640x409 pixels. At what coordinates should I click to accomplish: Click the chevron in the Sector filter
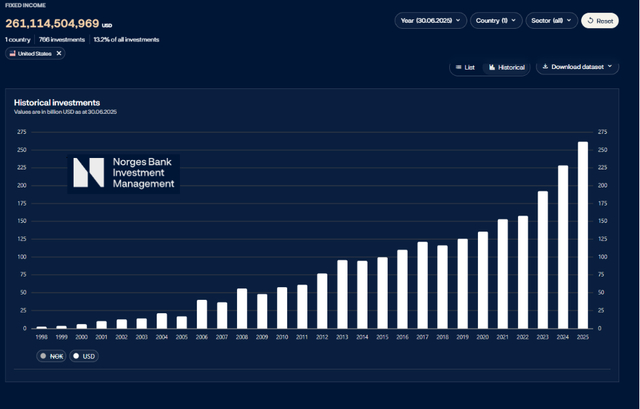point(569,20)
